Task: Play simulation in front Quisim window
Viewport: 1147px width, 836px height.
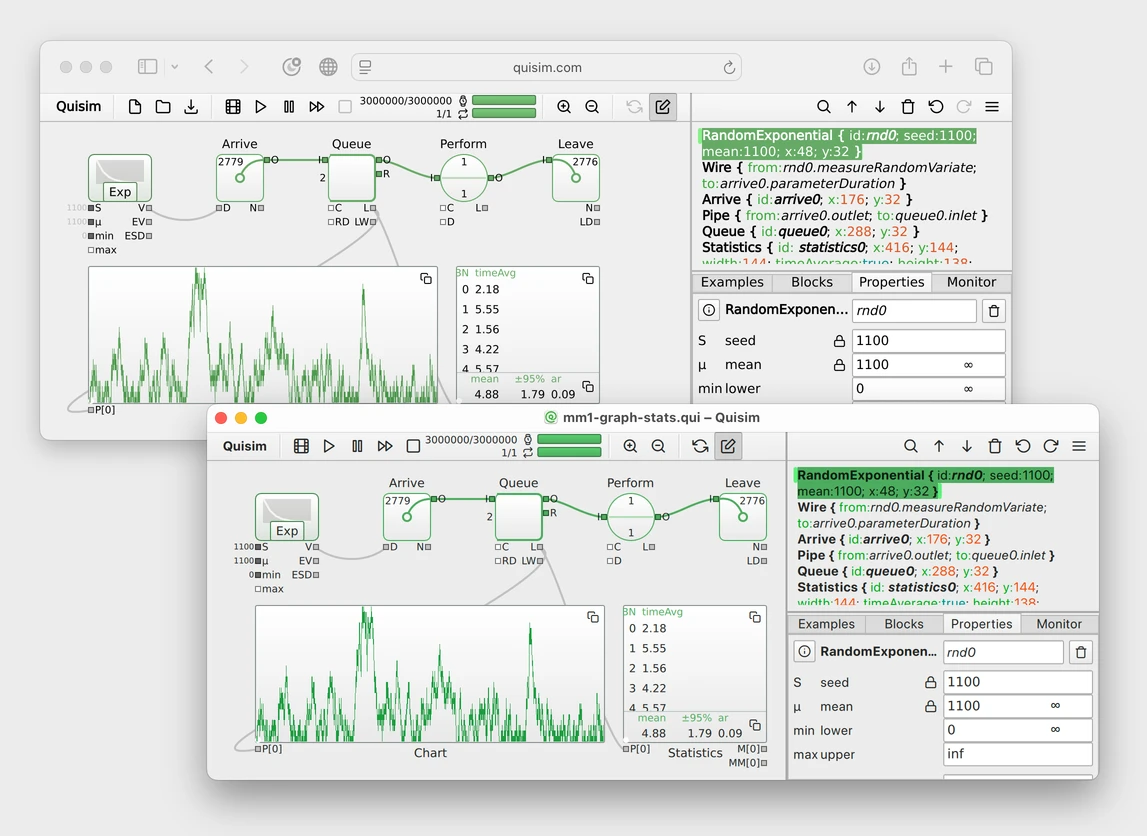Action: click(329, 446)
